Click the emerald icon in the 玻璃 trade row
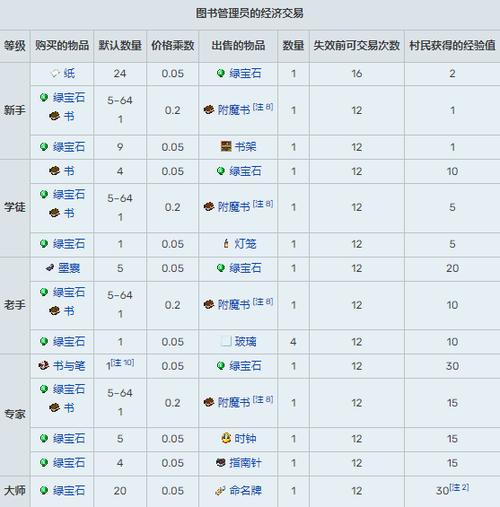 tap(44, 341)
